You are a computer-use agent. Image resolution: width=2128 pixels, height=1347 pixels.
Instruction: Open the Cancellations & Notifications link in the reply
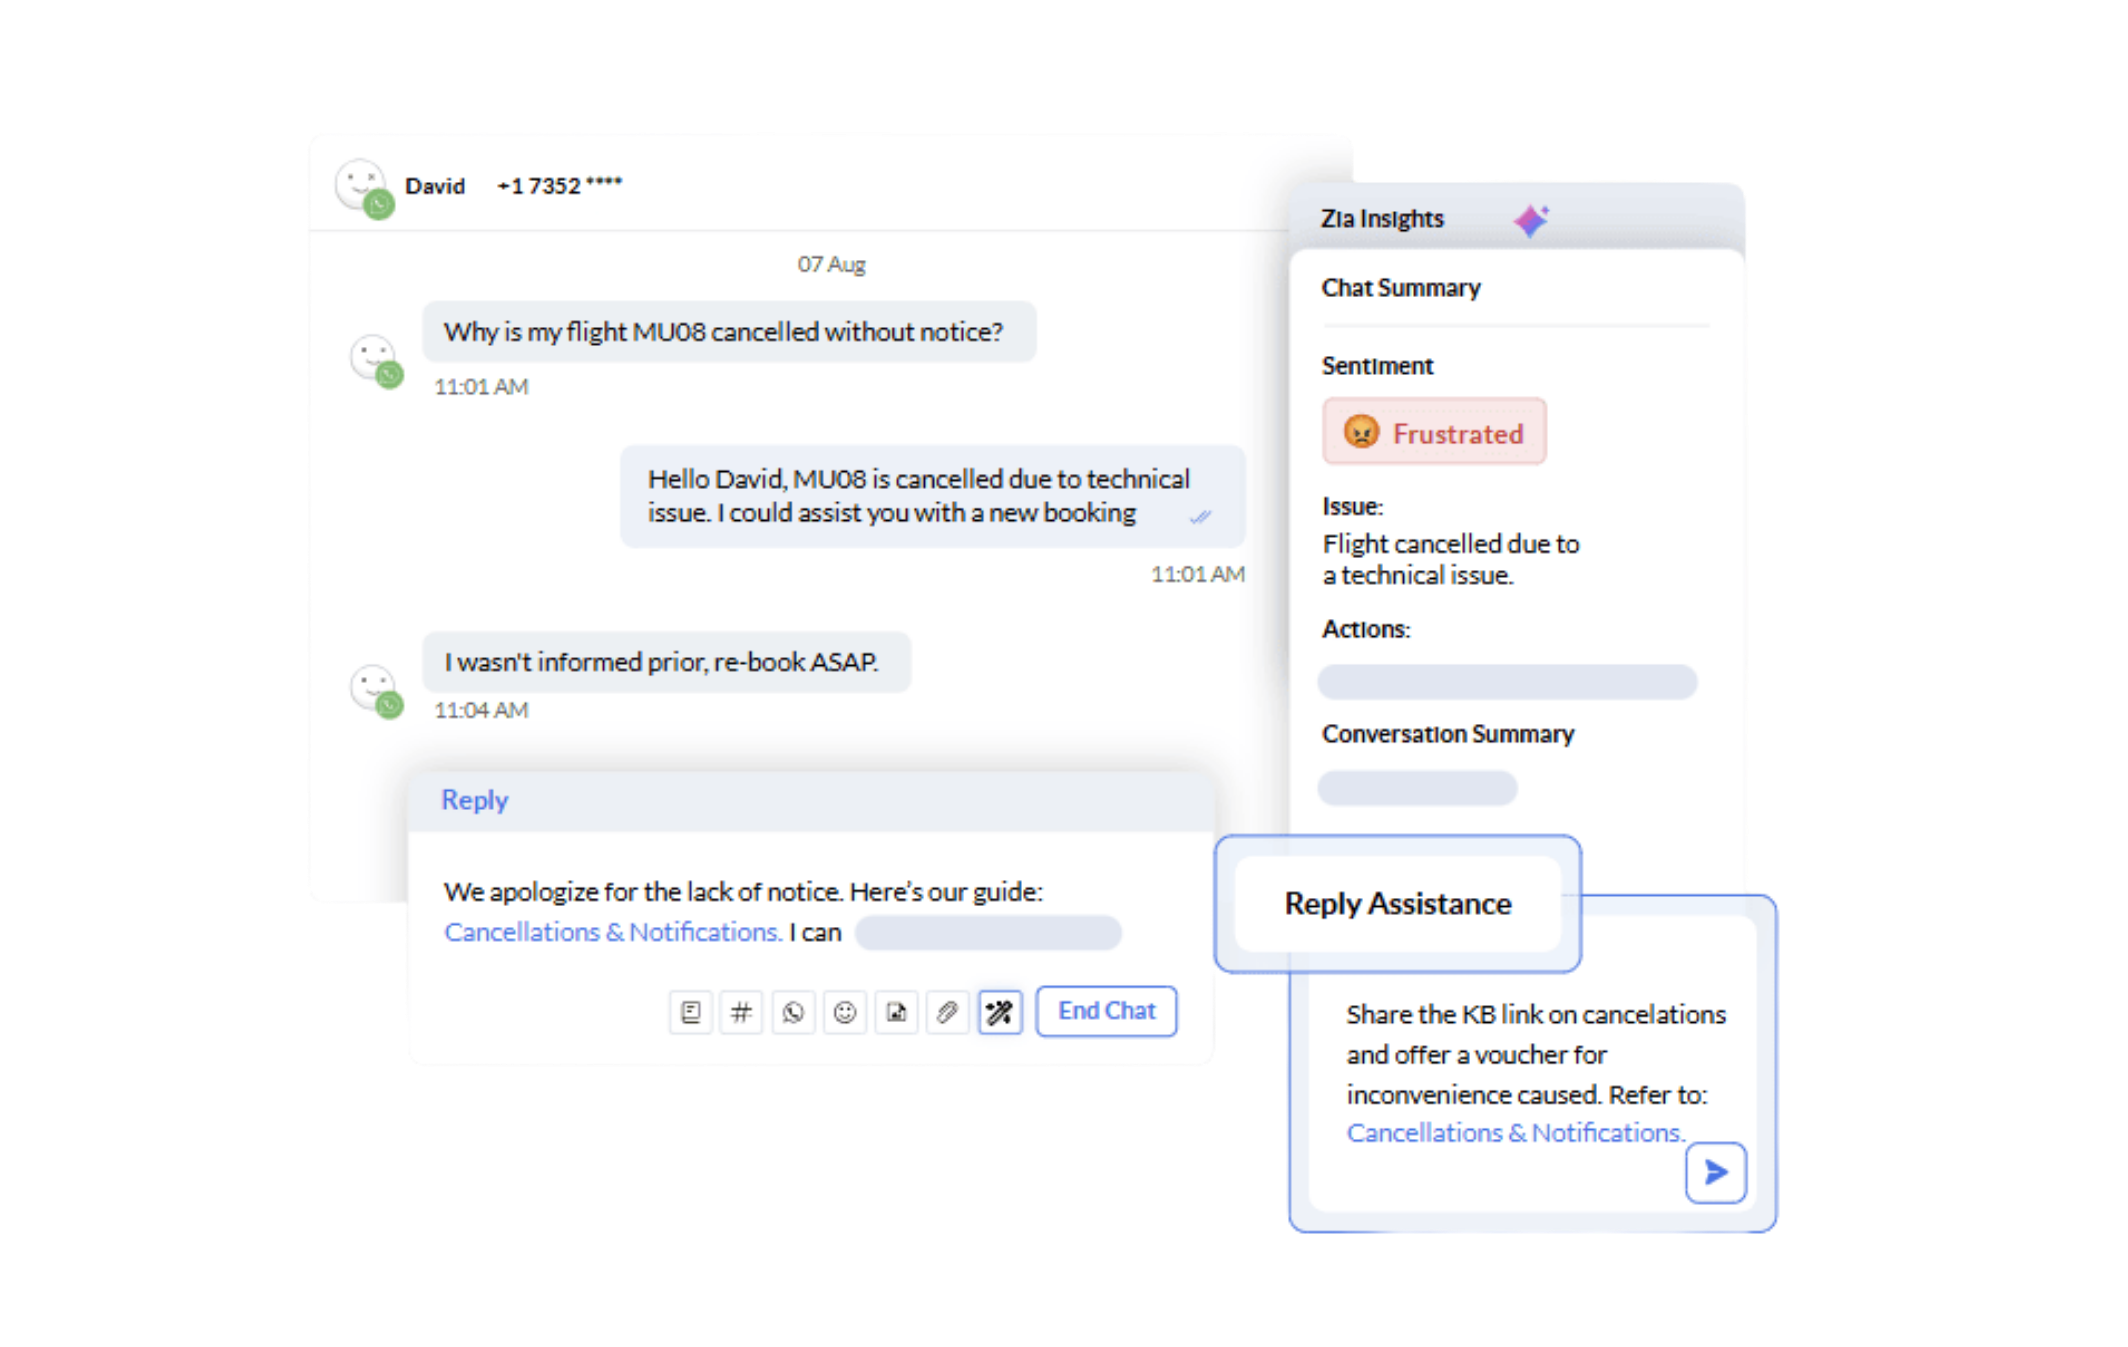tap(612, 932)
